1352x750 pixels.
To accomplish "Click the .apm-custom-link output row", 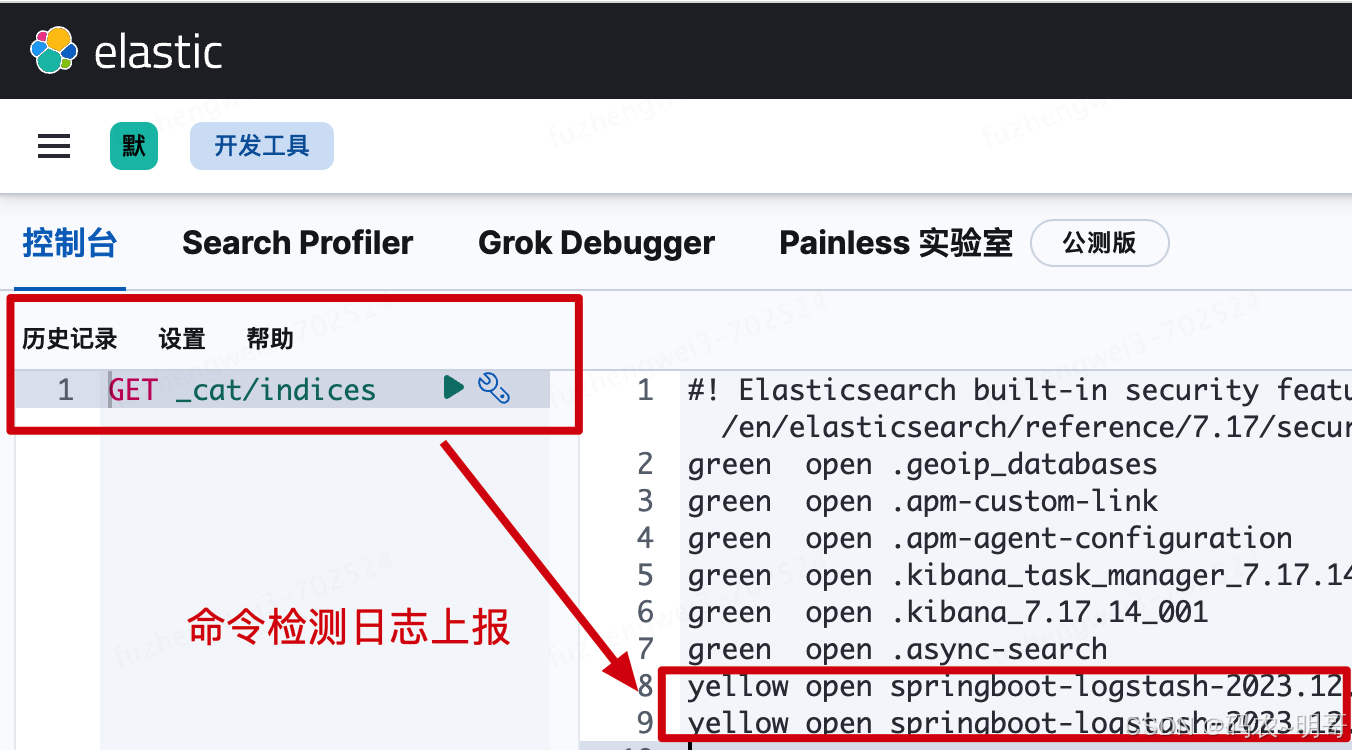I will pyautogui.click(x=922, y=501).
